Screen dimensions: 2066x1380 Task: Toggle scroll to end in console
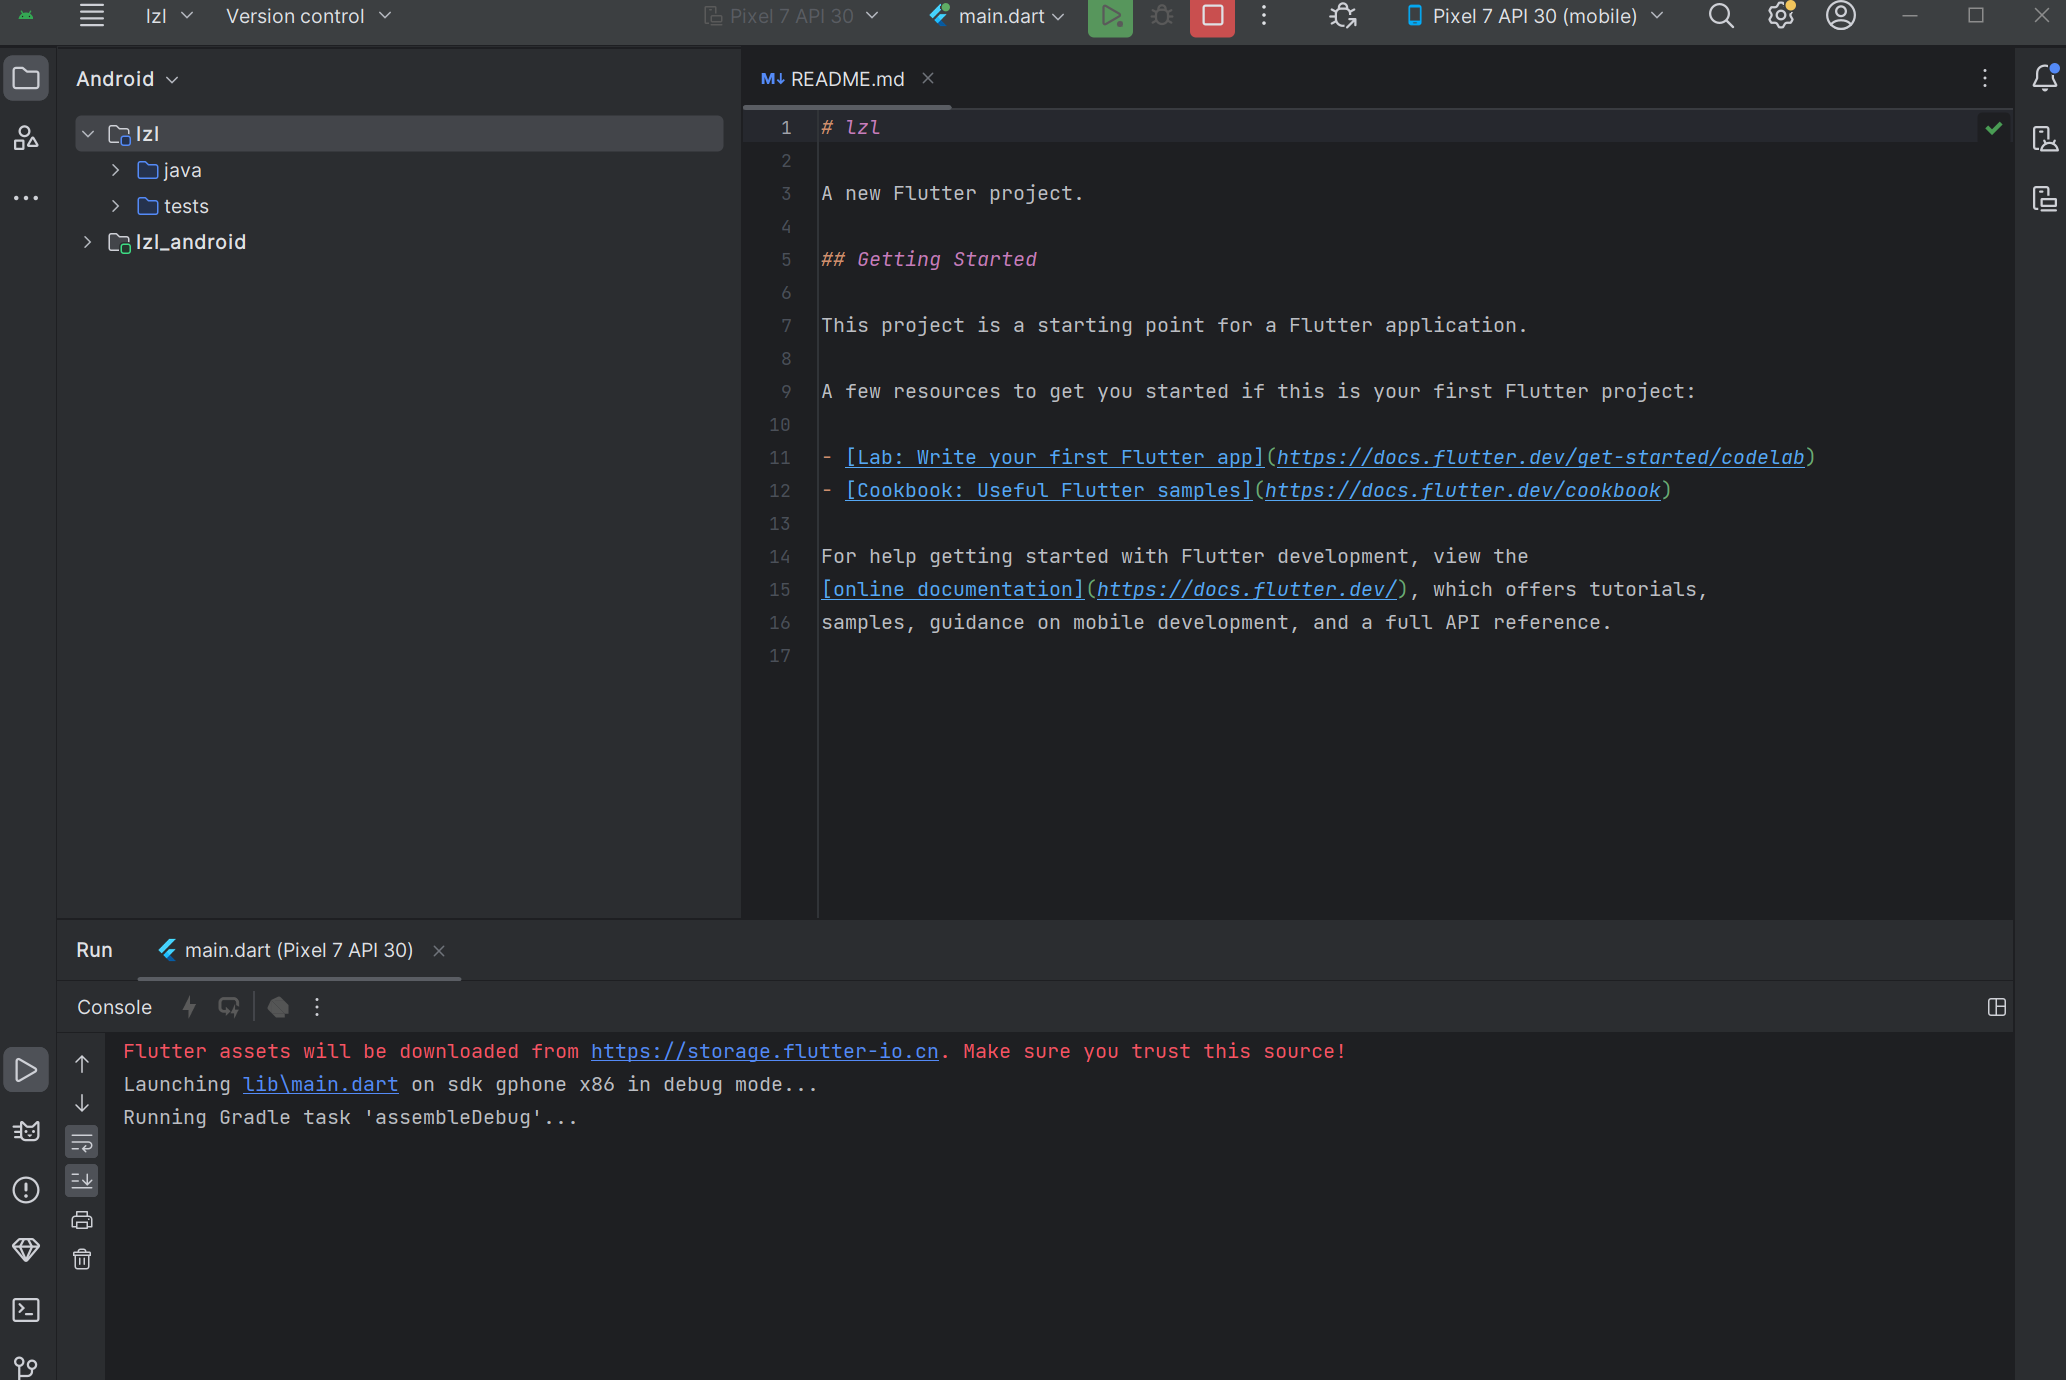pyautogui.click(x=82, y=1181)
